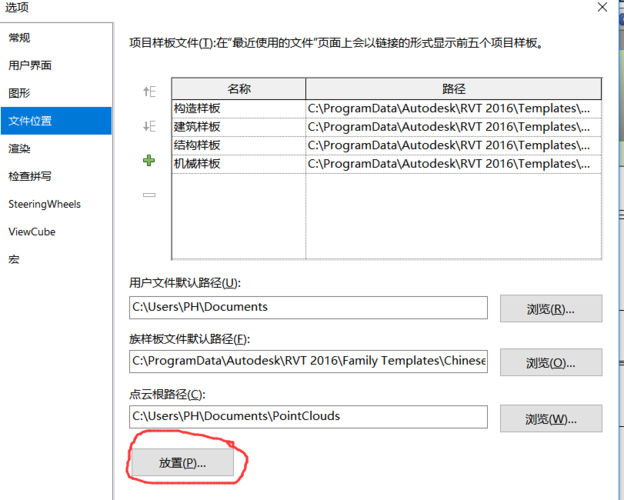Open the 用户界面 options category
624x500 pixels.
click(57, 65)
